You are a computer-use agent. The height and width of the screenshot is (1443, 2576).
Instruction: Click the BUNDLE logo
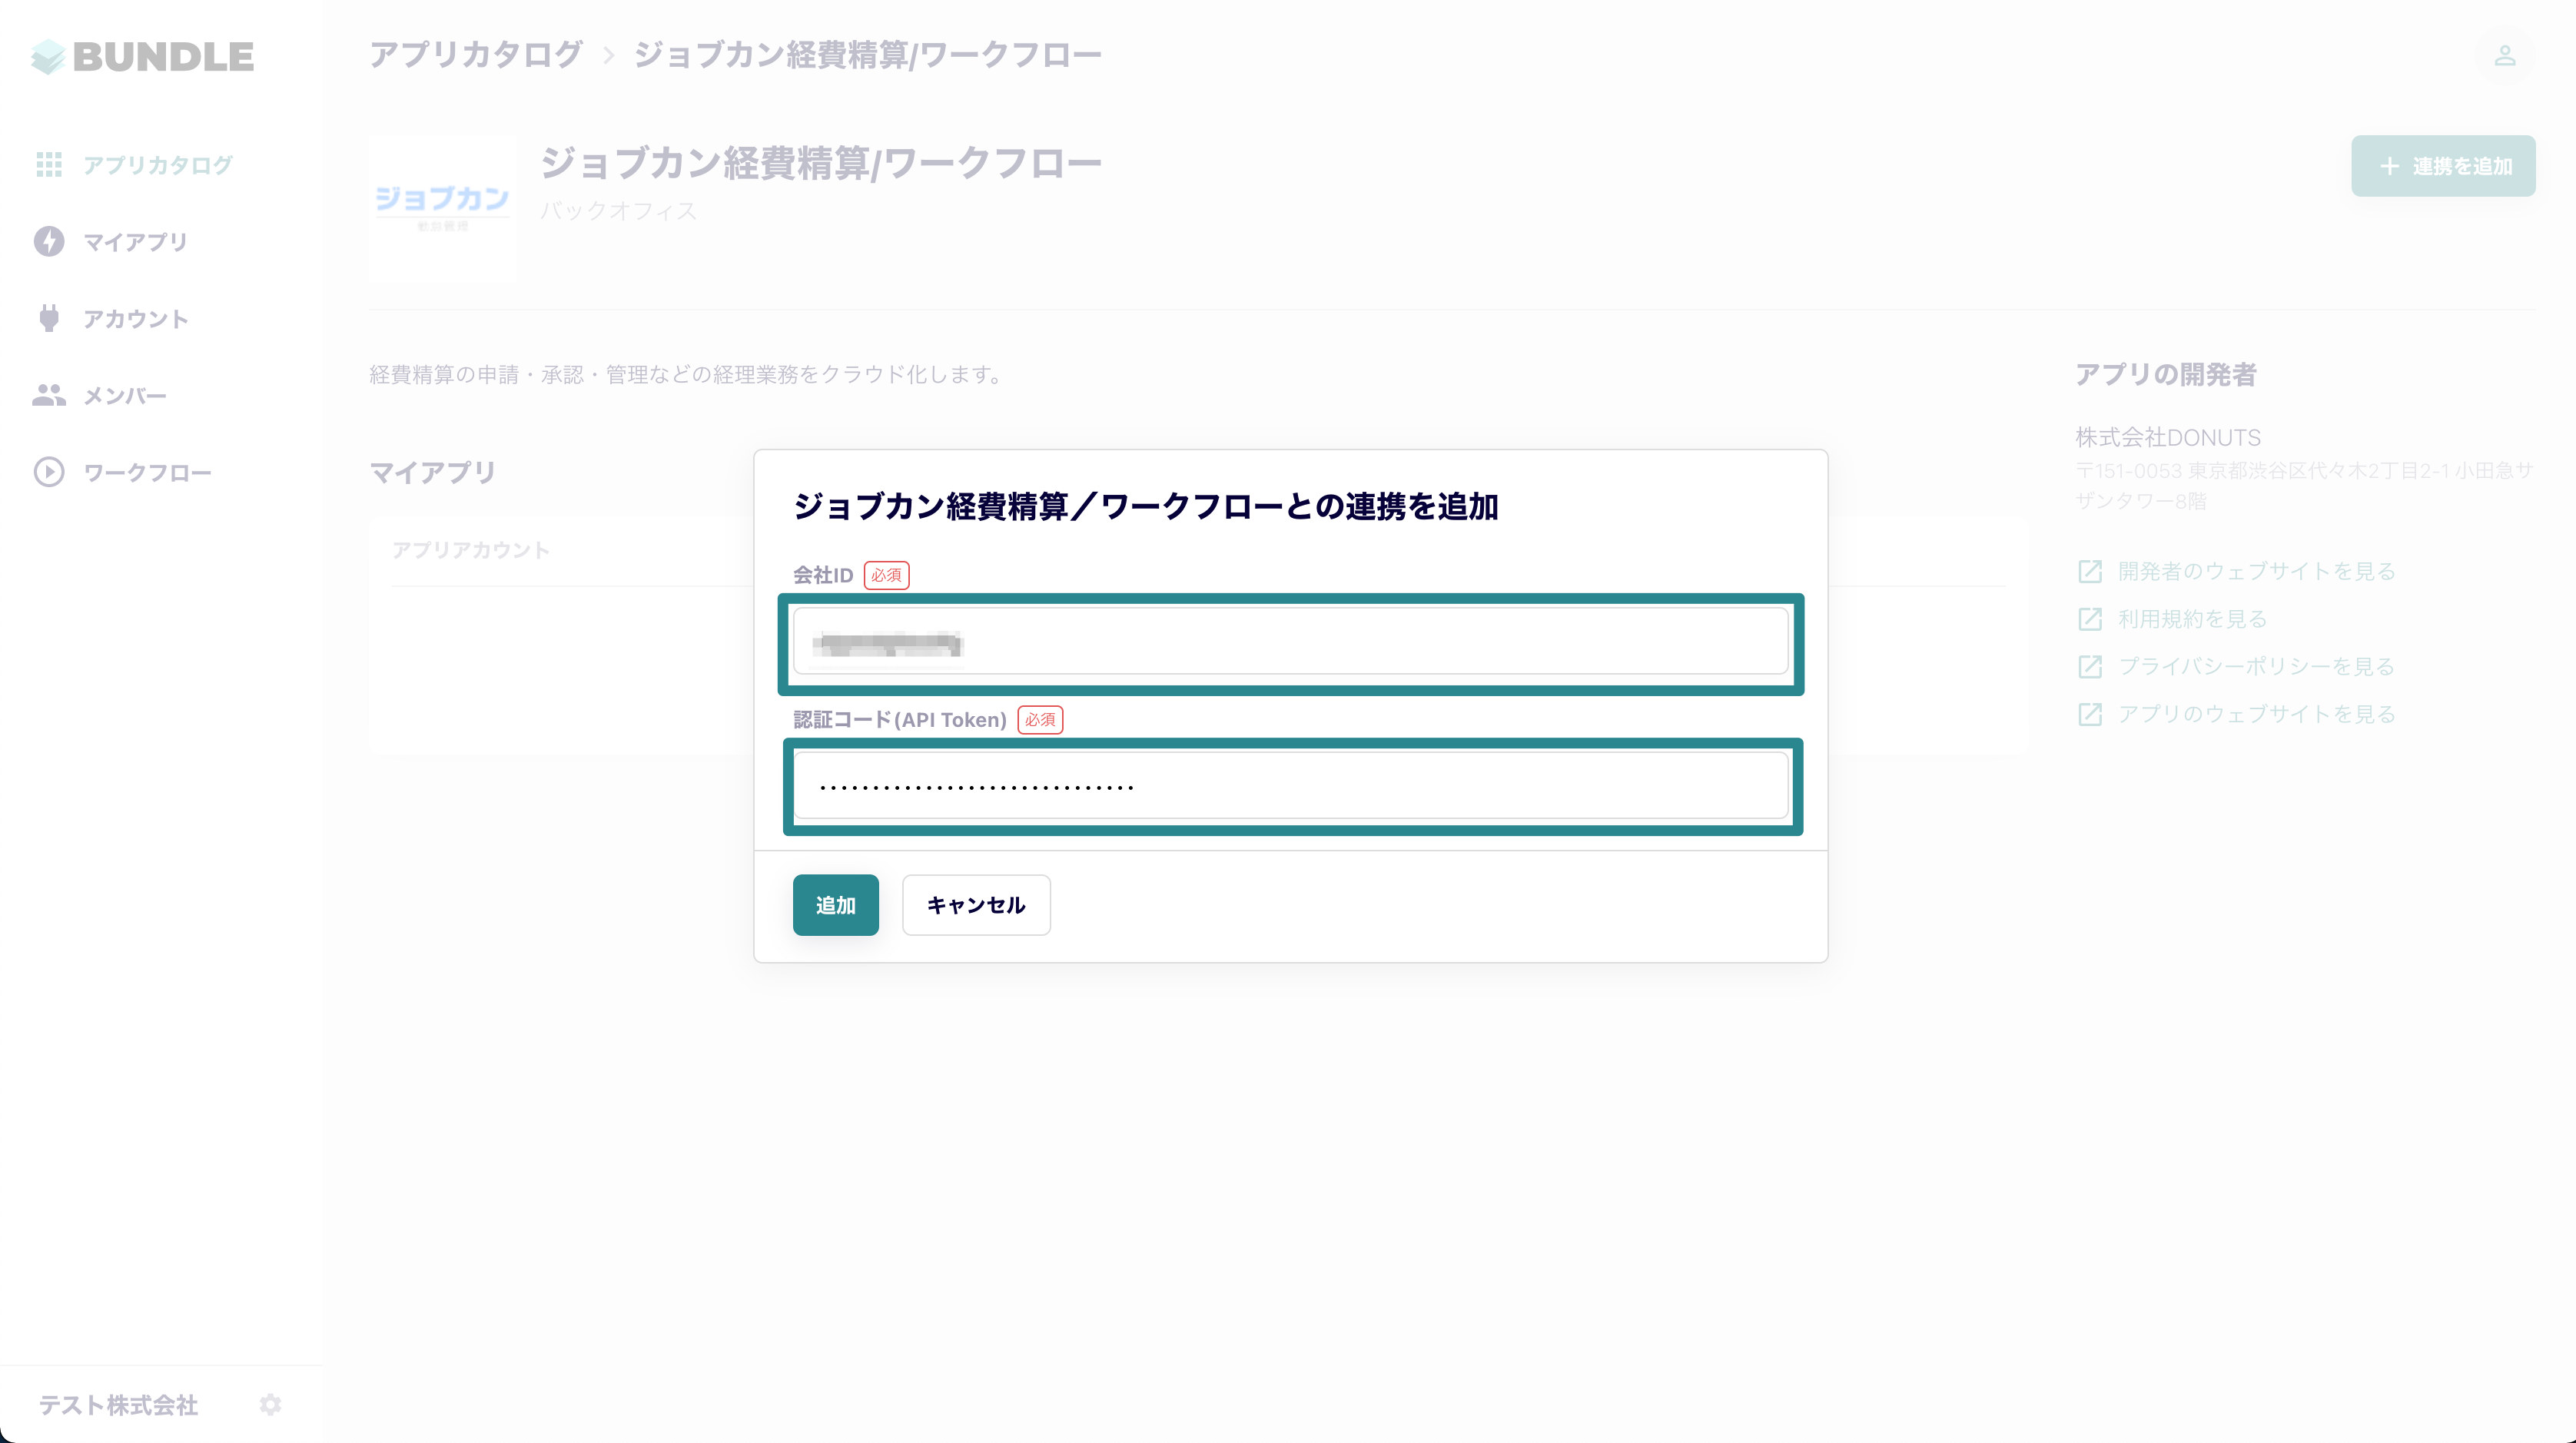142,56
